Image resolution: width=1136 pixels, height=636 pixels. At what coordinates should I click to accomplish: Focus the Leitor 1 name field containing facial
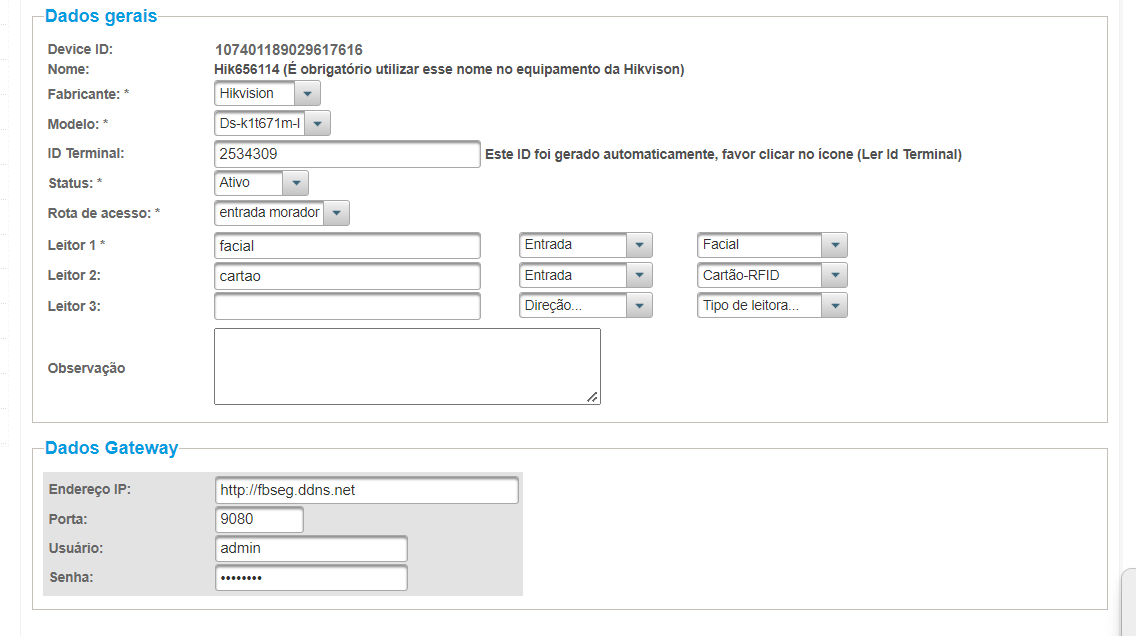coord(347,245)
